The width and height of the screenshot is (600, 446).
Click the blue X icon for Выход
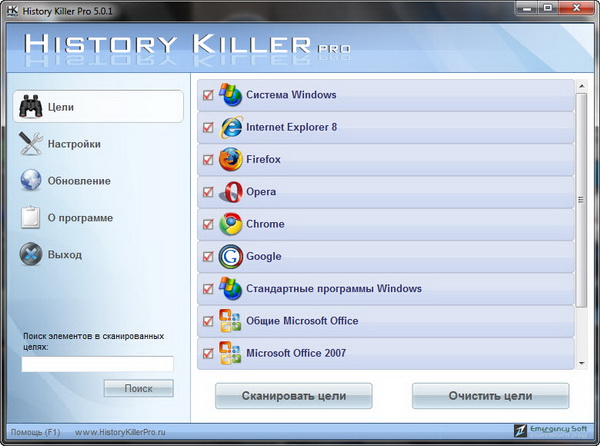[32, 255]
